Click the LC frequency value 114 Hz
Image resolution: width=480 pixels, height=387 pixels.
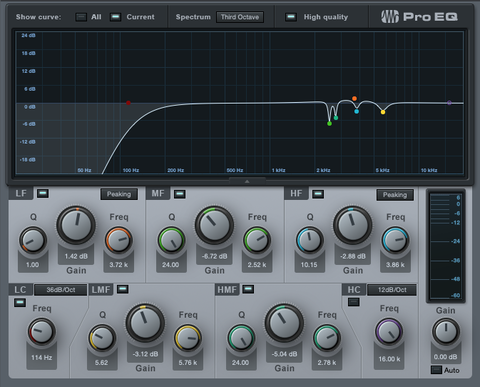tap(42, 357)
